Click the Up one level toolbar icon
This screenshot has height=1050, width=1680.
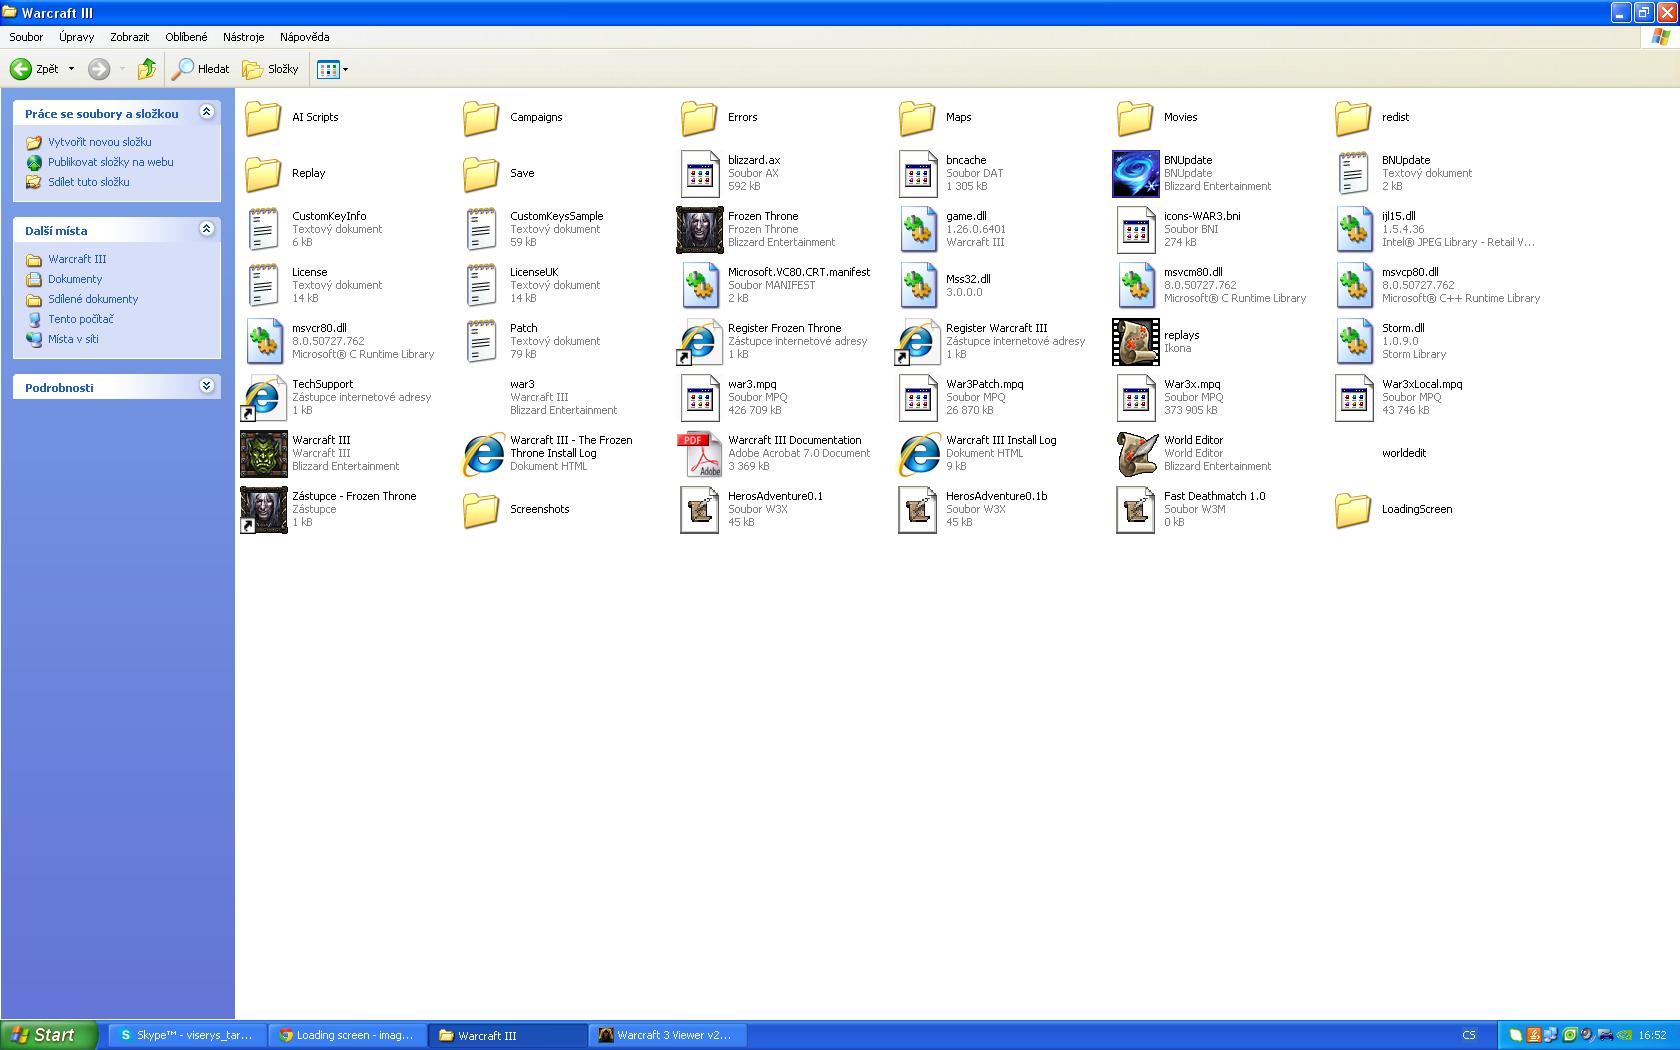point(147,69)
